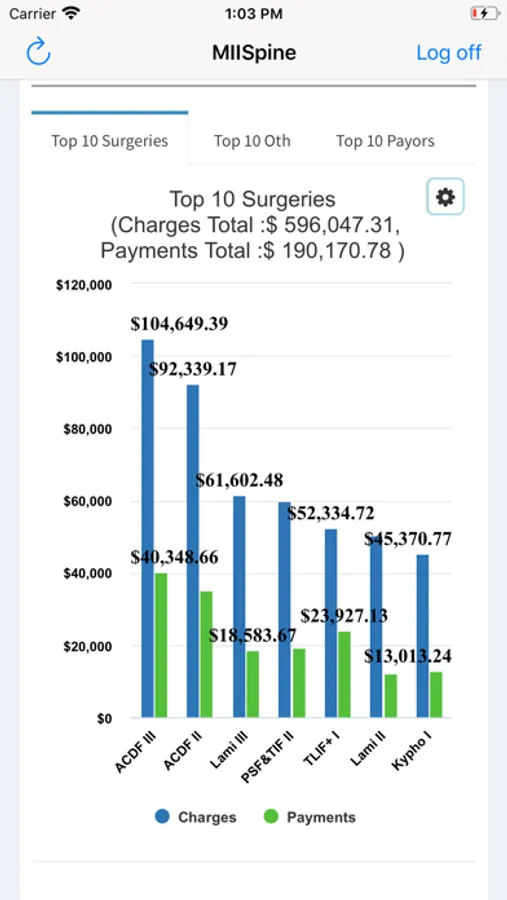Open the Top 10 Oth tab

point(252,141)
